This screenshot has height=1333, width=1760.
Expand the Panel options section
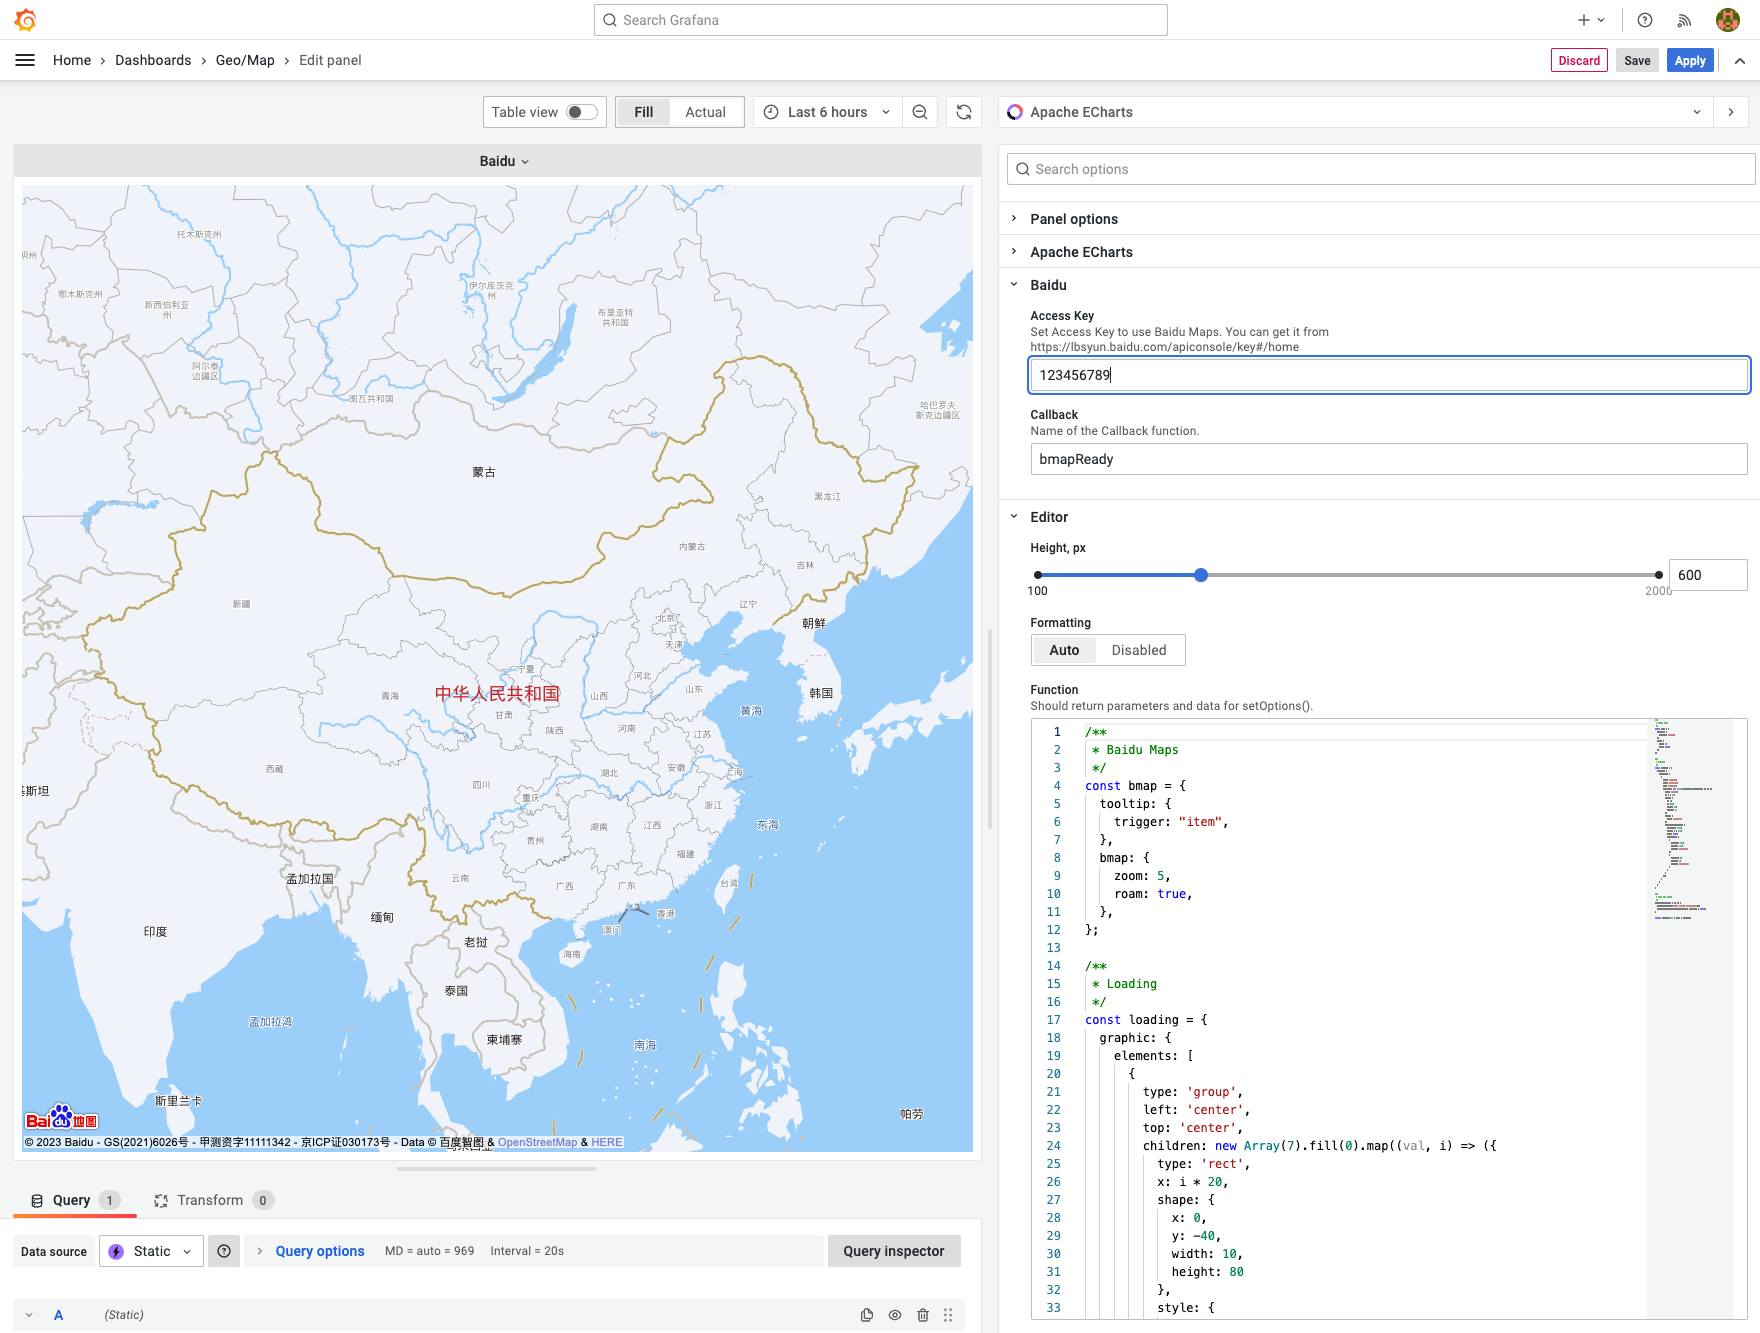tap(1074, 219)
